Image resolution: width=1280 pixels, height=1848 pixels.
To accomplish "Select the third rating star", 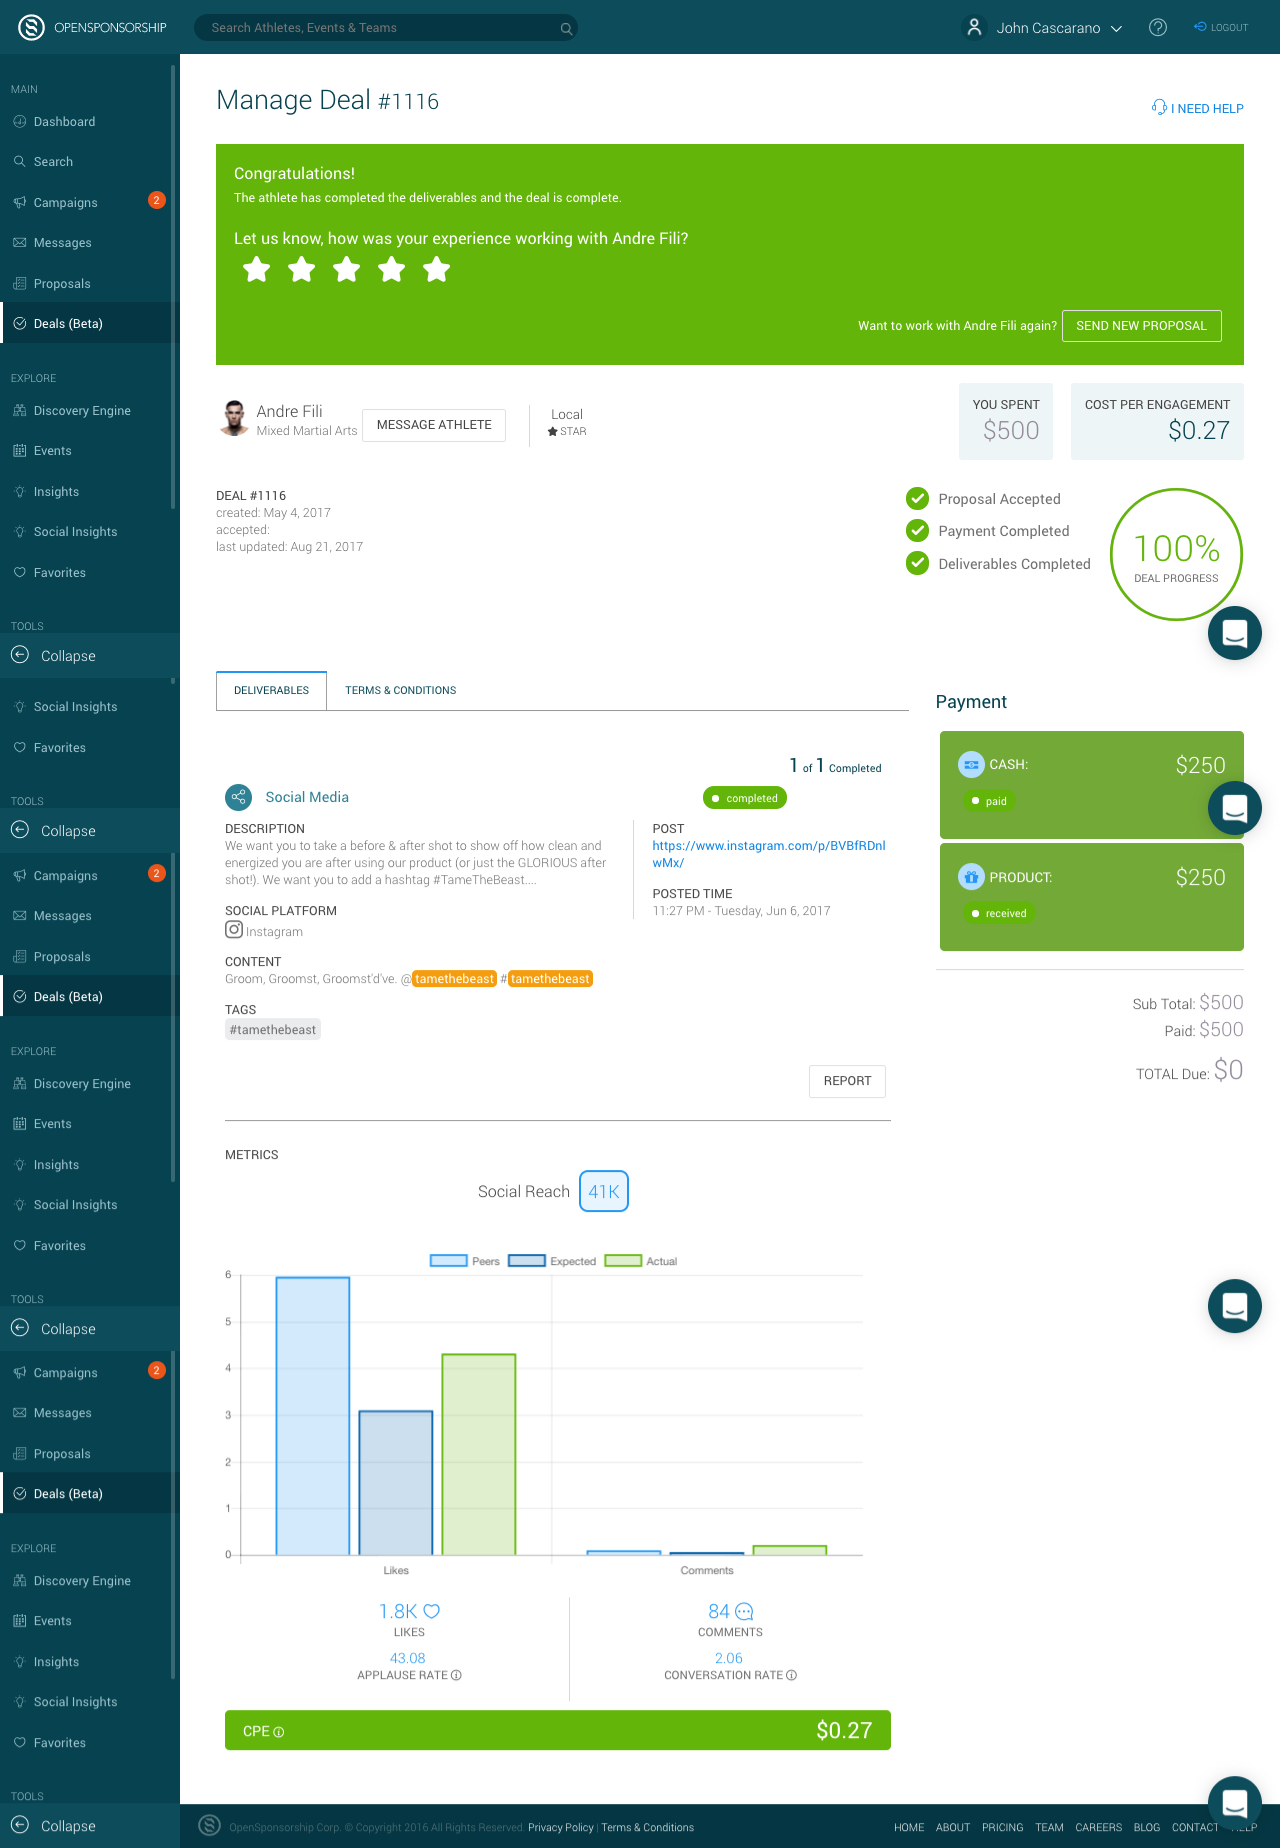I will (347, 269).
